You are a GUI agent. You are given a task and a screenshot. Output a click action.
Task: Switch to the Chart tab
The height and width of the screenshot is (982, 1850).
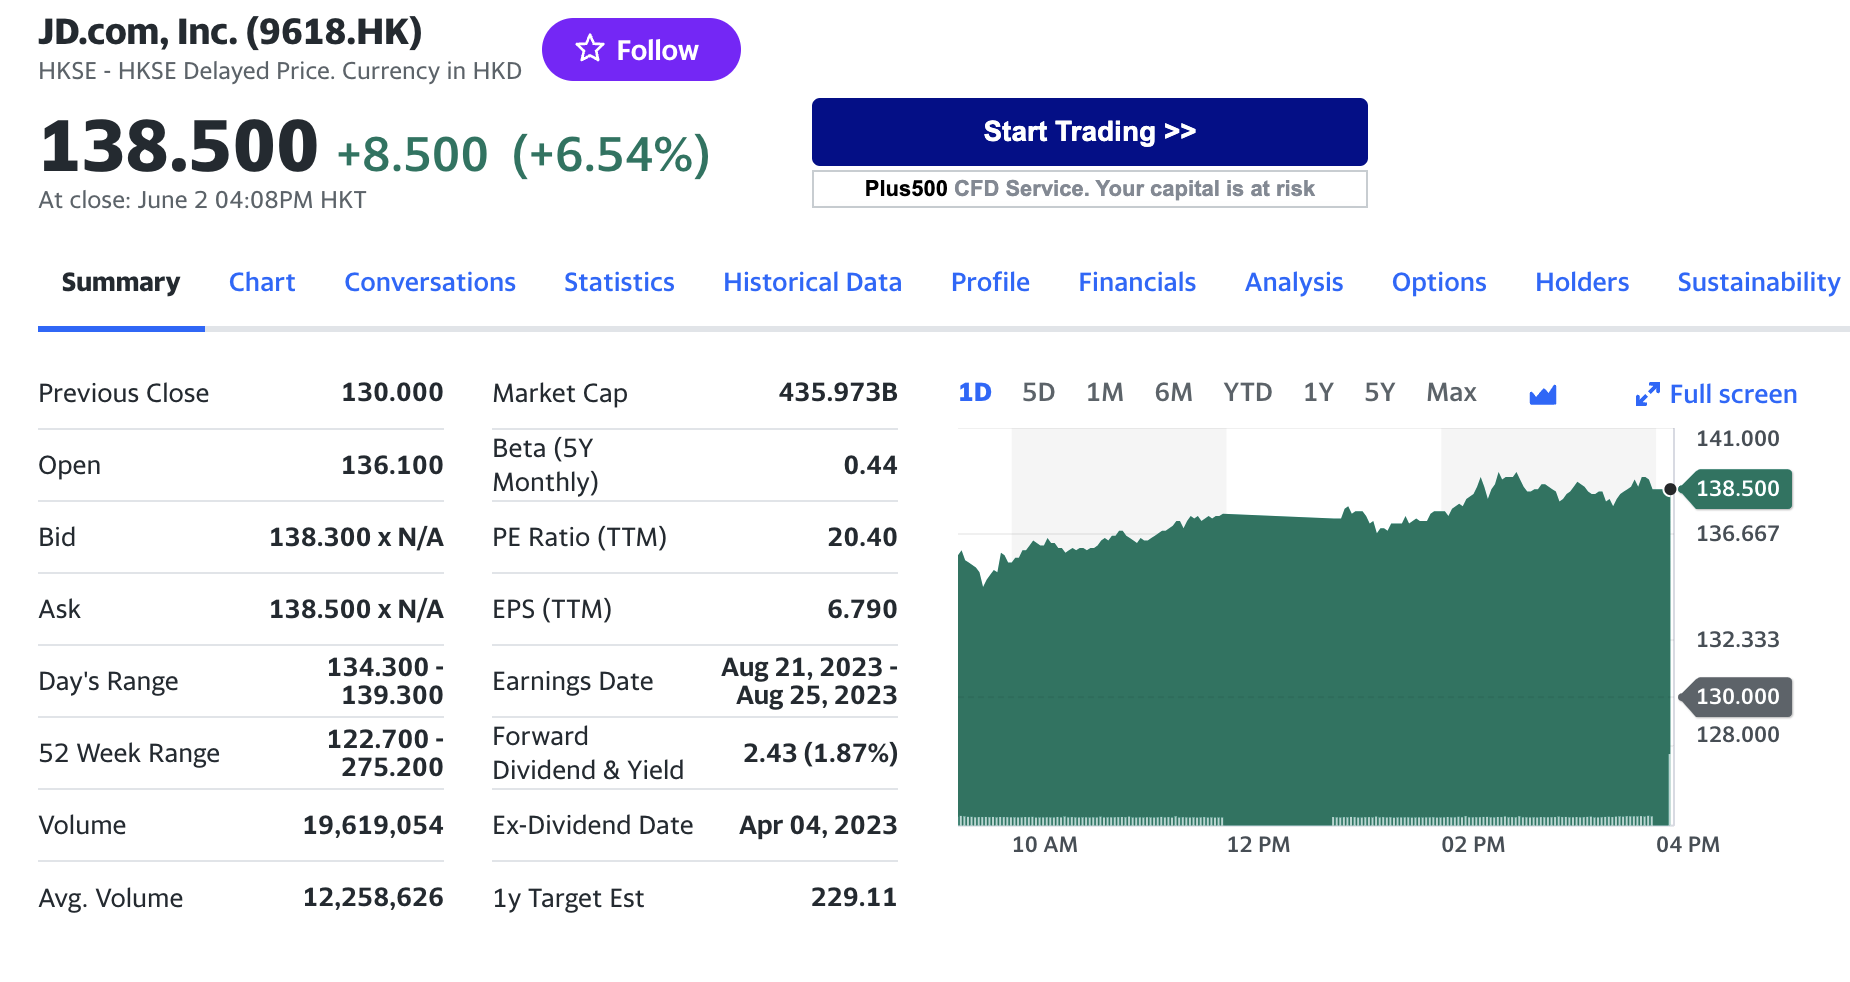coord(262,283)
